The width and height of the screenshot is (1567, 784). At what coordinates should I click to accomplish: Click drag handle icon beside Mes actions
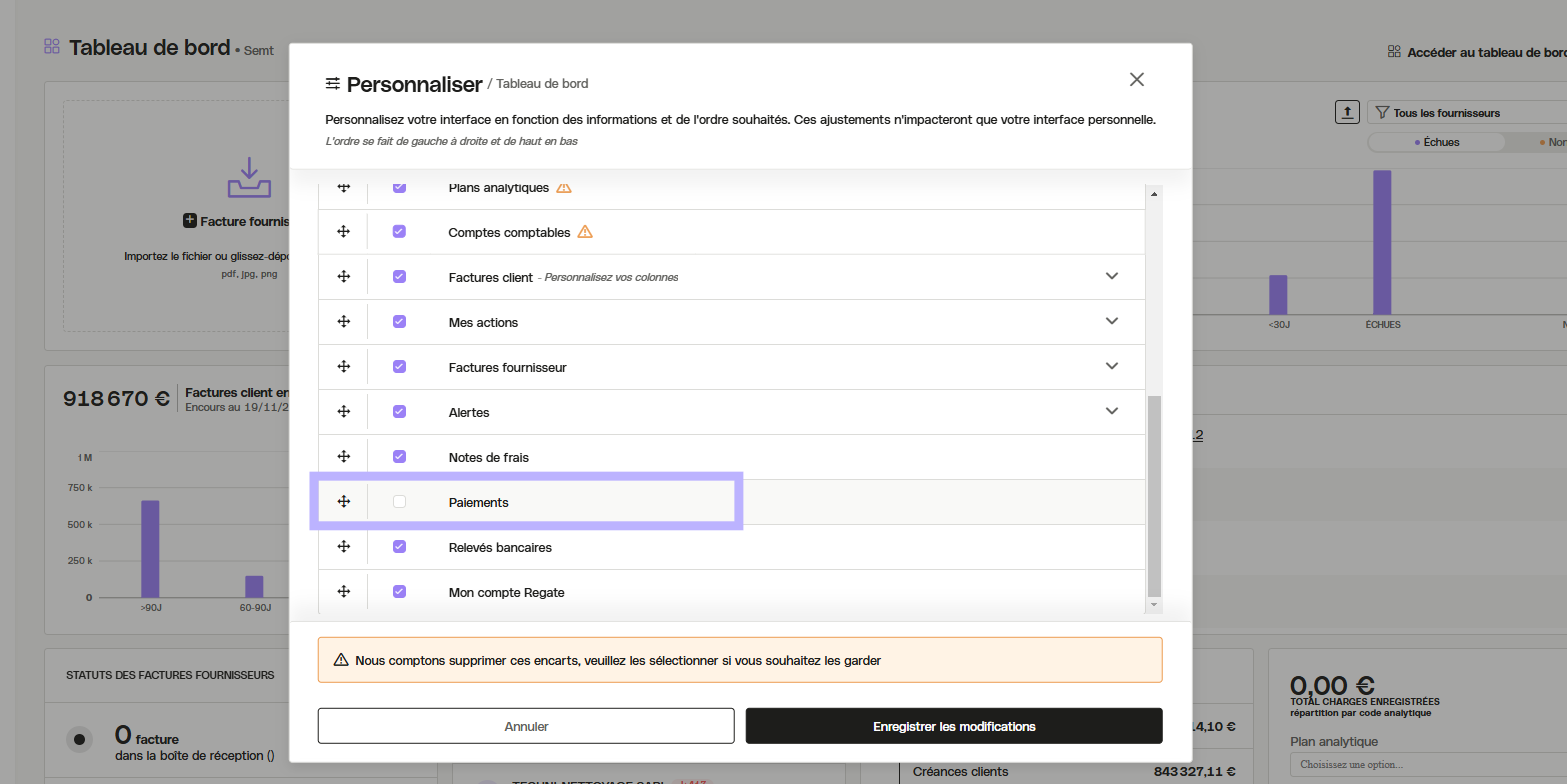pos(343,322)
